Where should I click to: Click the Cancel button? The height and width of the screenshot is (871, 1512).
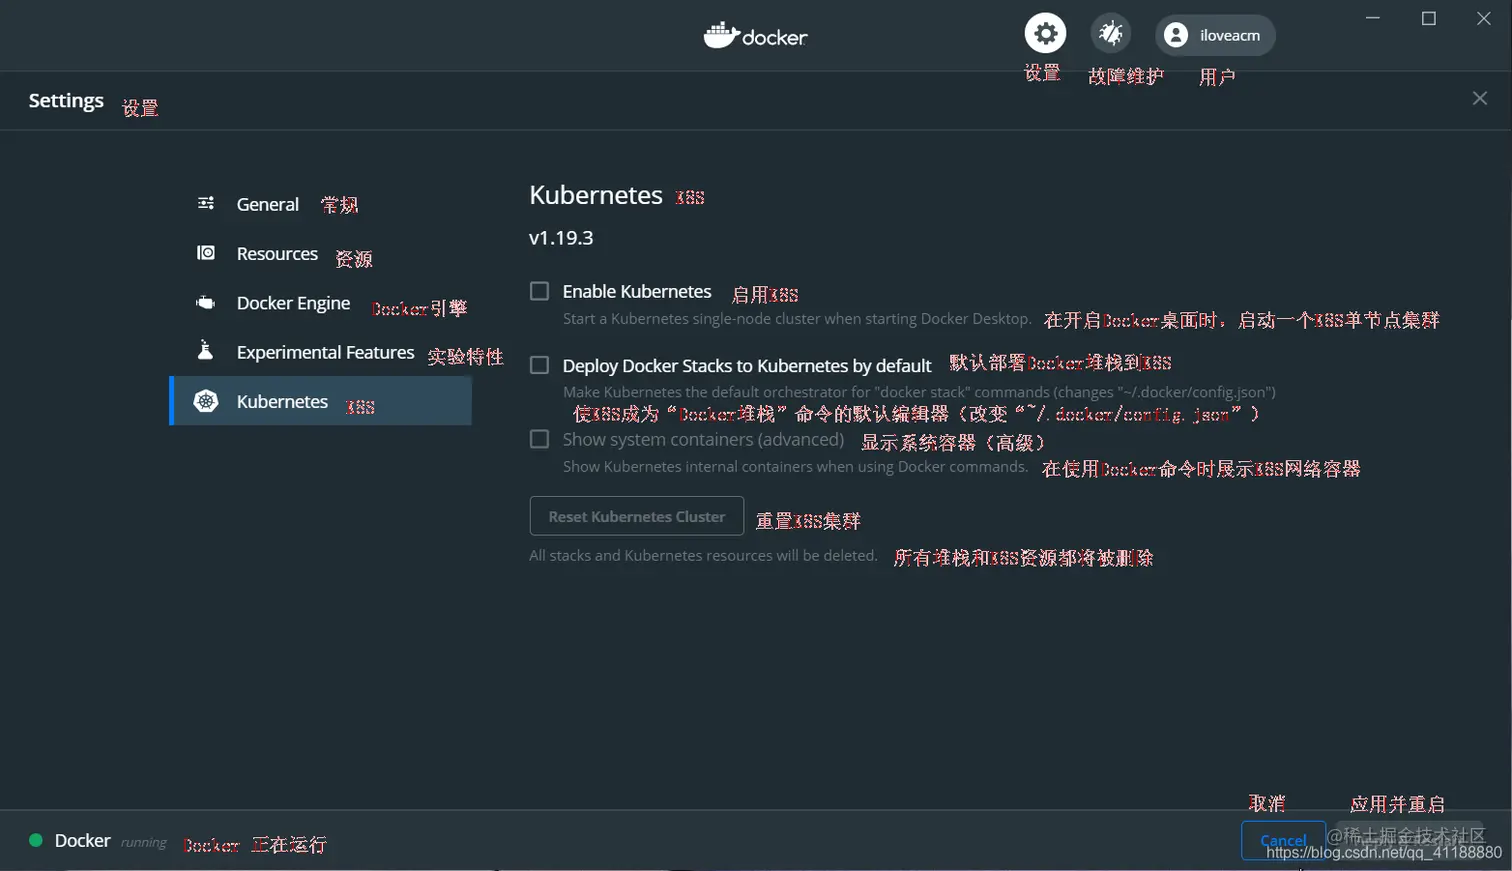[1283, 840]
